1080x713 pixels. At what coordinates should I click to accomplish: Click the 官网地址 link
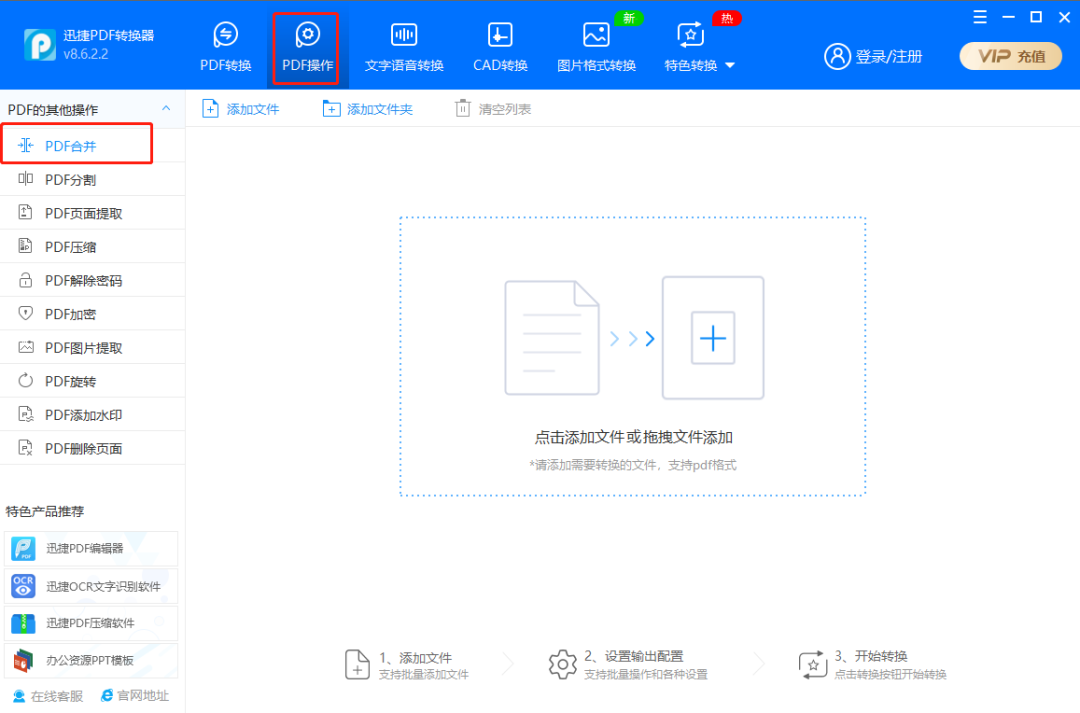tap(134, 696)
